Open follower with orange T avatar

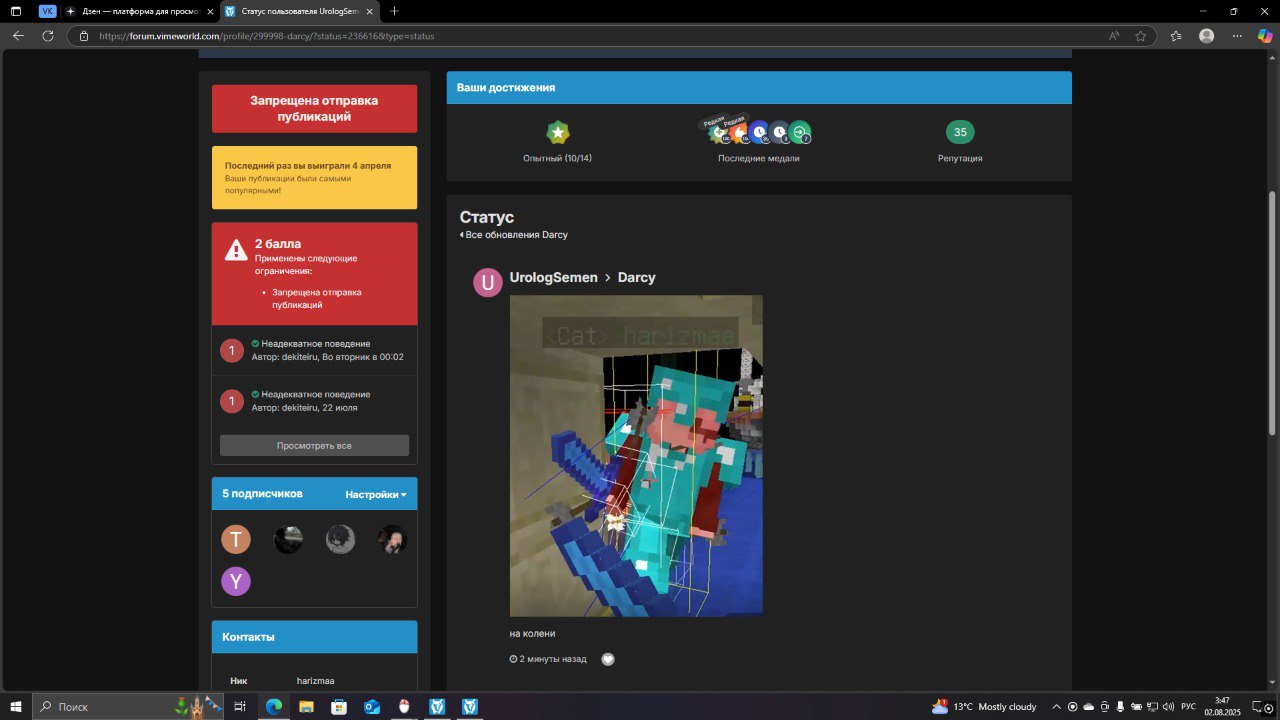pyautogui.click(x=236, y=540)
